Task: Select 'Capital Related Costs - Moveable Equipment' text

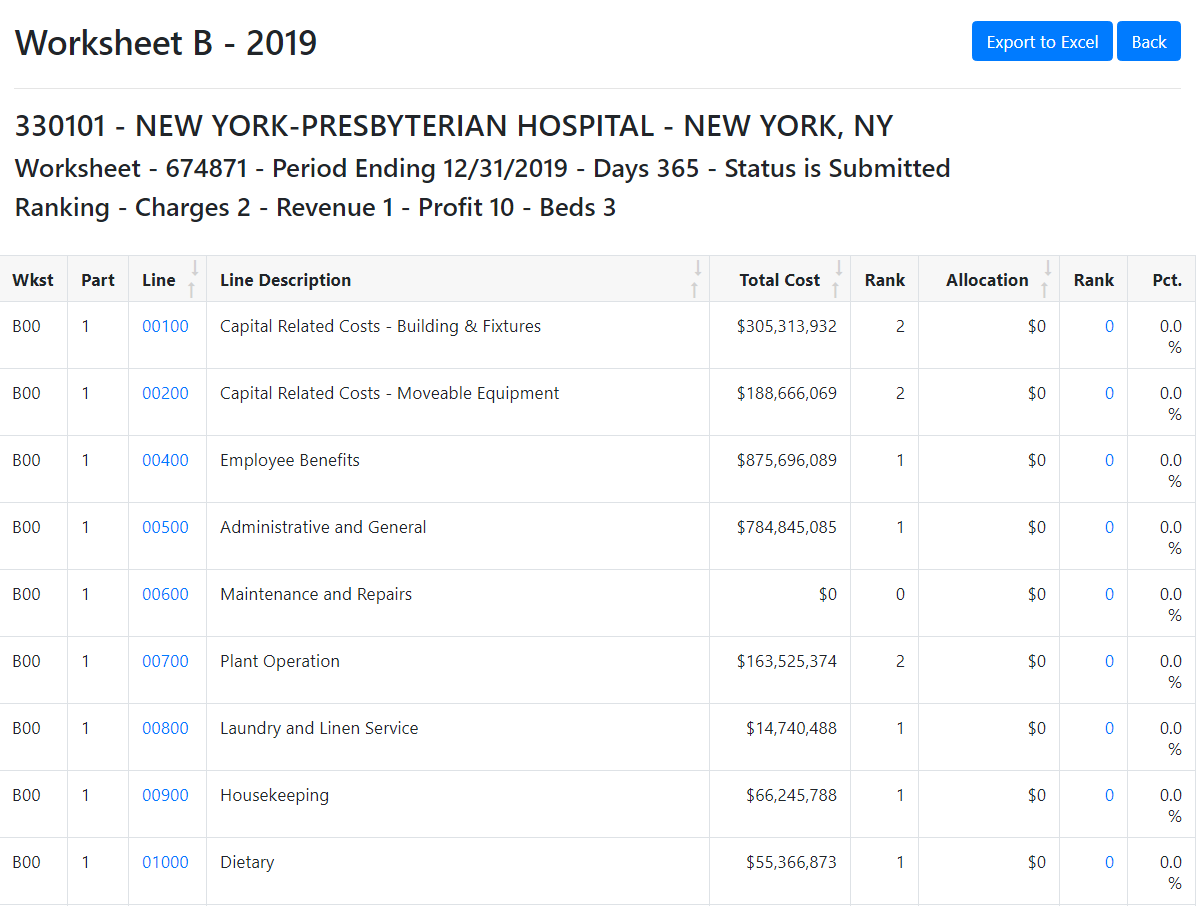Action: 390,393
